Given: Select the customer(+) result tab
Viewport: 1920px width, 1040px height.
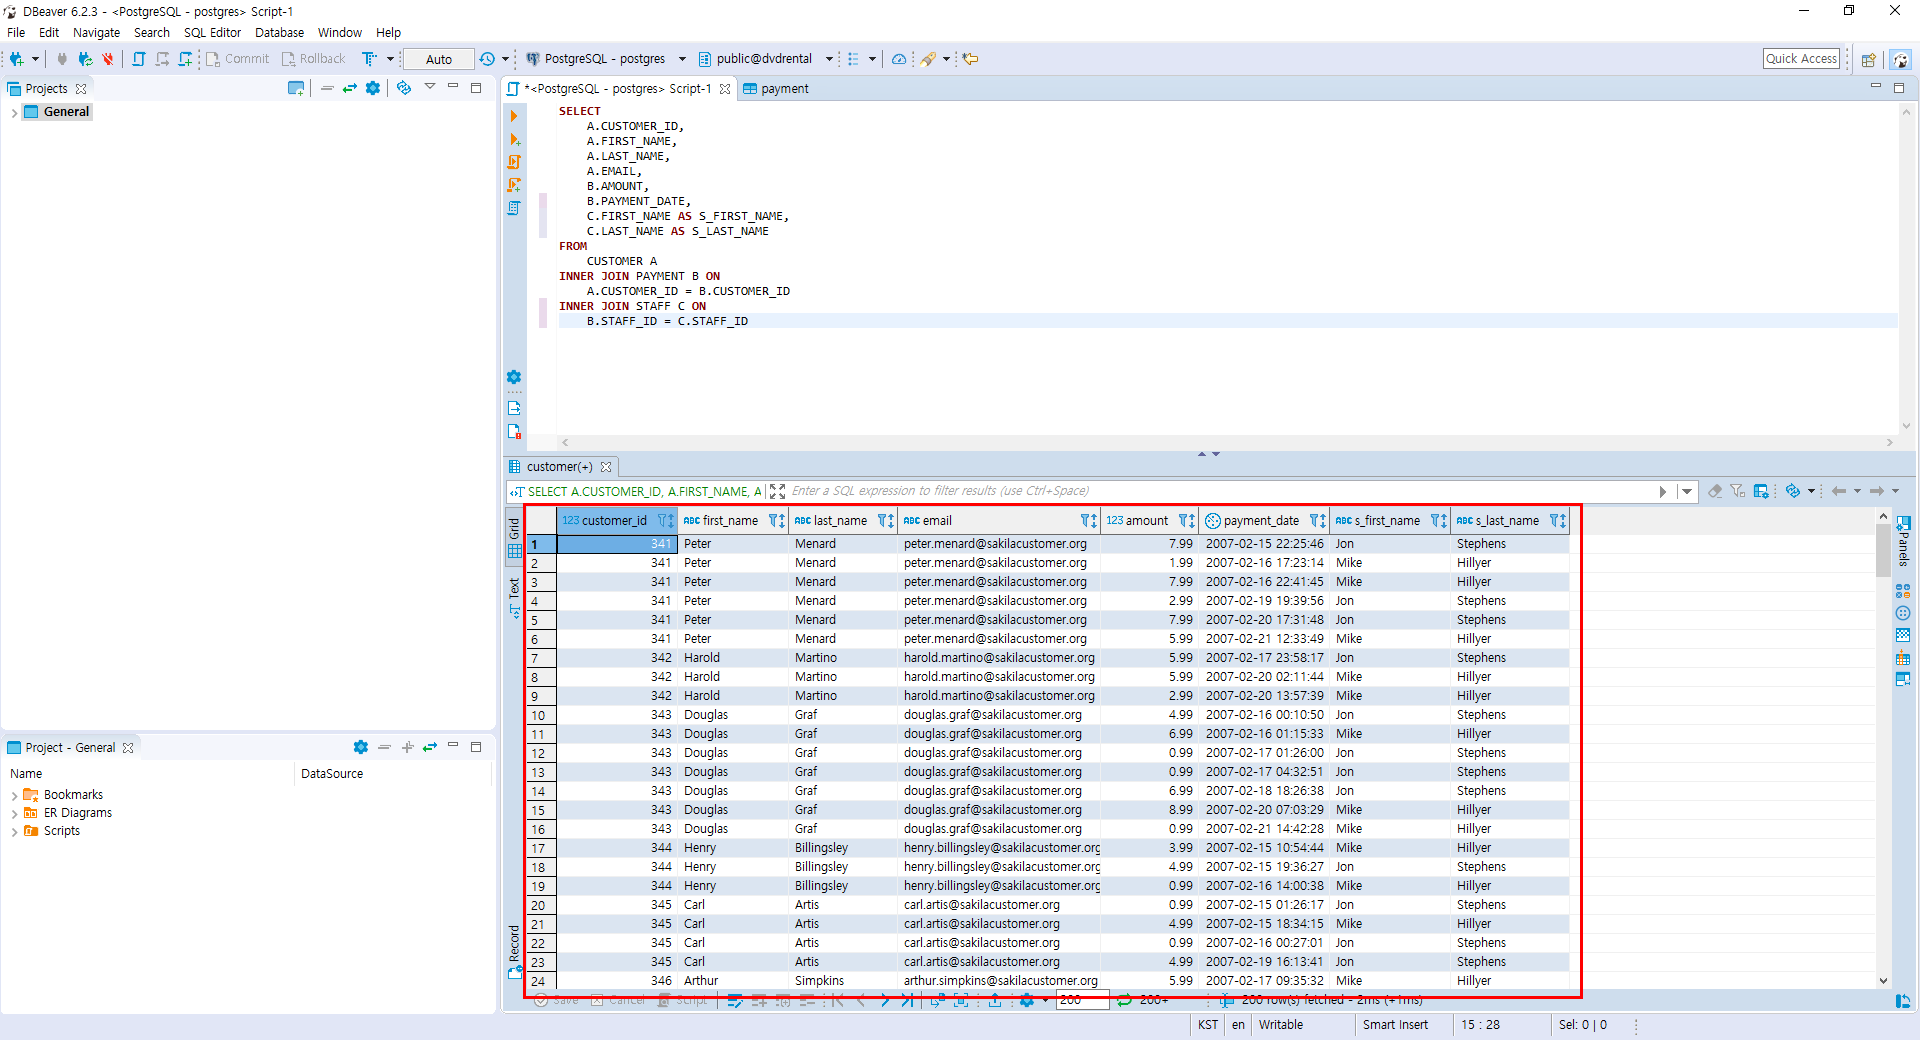Looking at the screenshot, I should pos(560,467).
